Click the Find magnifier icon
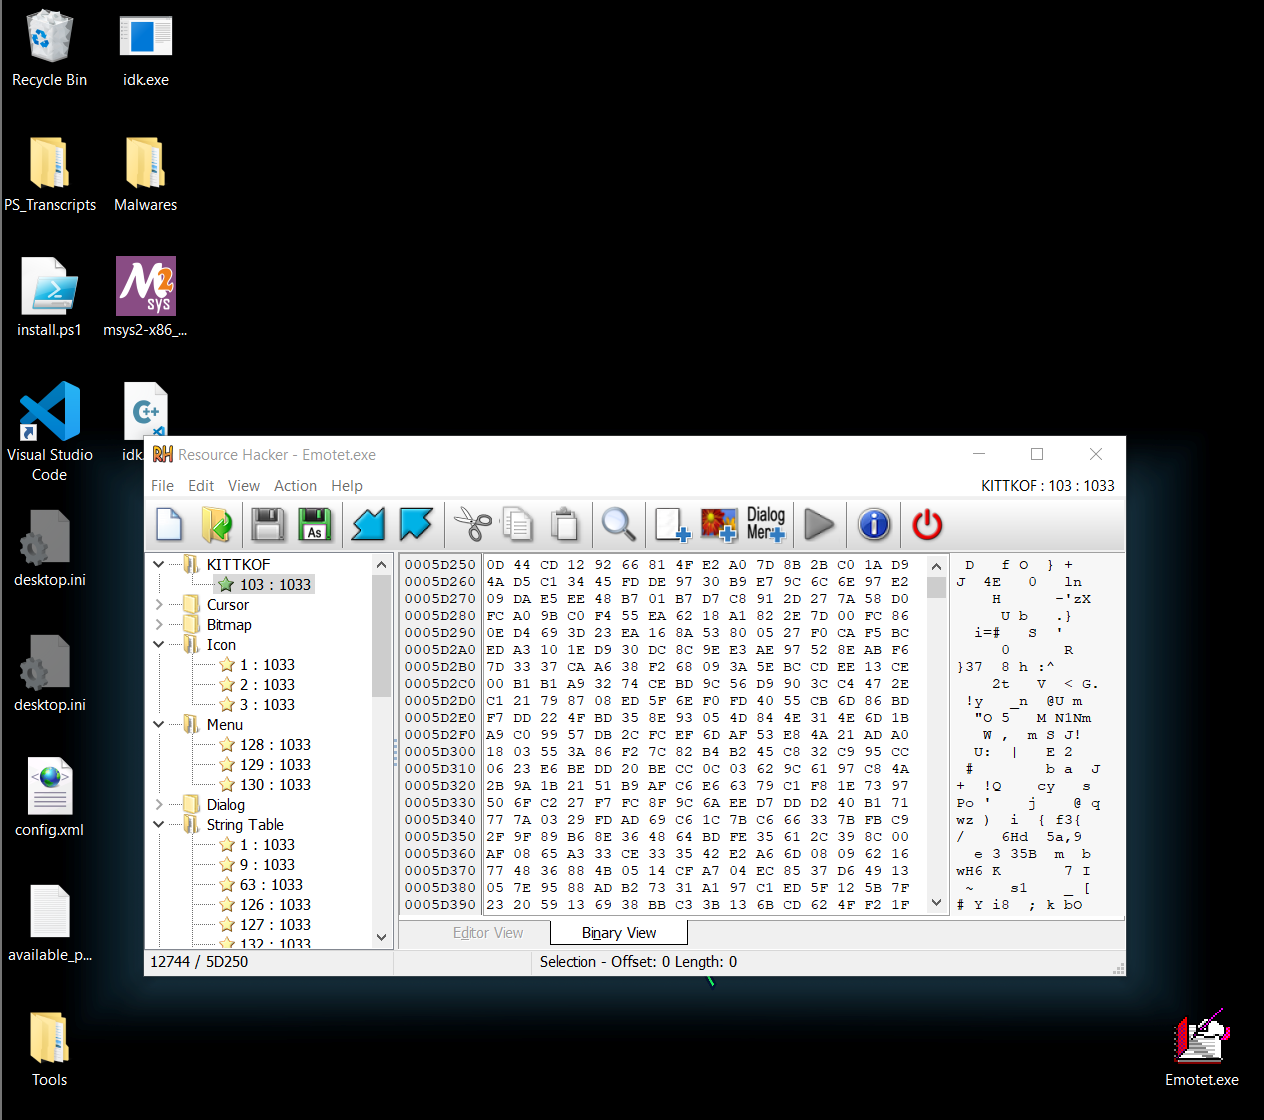The height and width of the screenshot is (1120, 1264). point(618,524)
